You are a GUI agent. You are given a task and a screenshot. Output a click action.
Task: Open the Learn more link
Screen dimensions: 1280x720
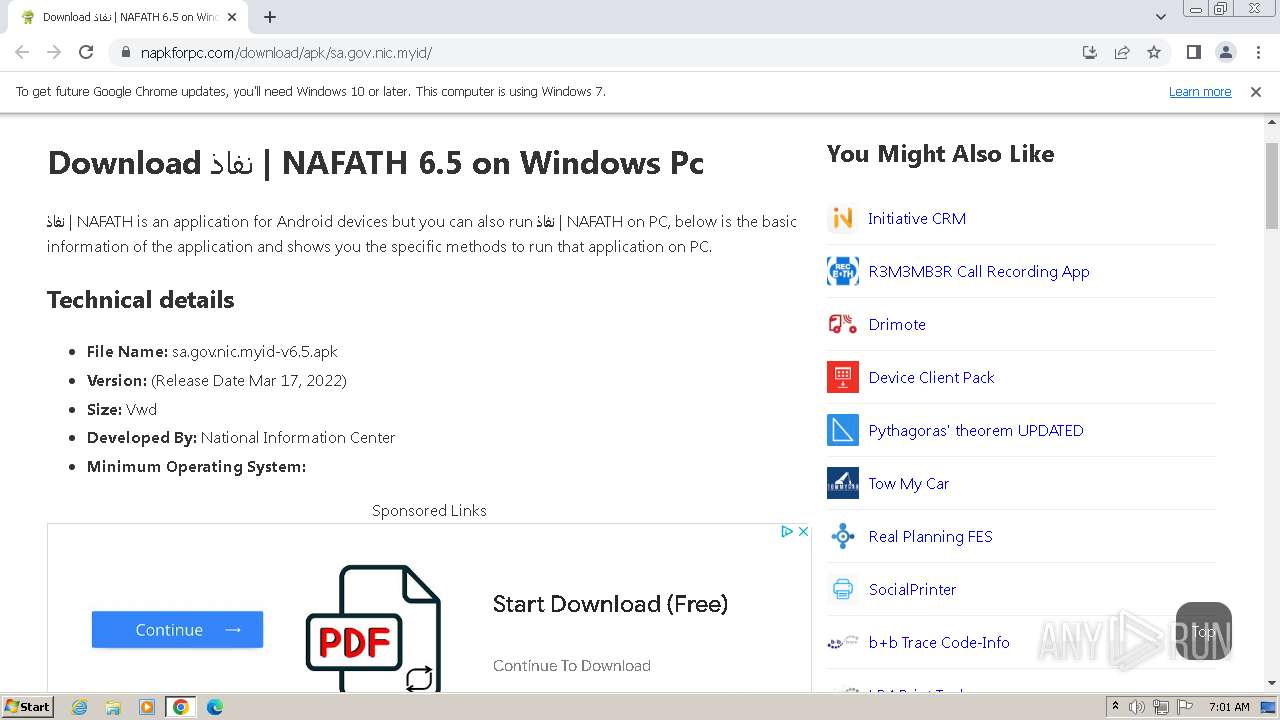[x=1200, y=92]
